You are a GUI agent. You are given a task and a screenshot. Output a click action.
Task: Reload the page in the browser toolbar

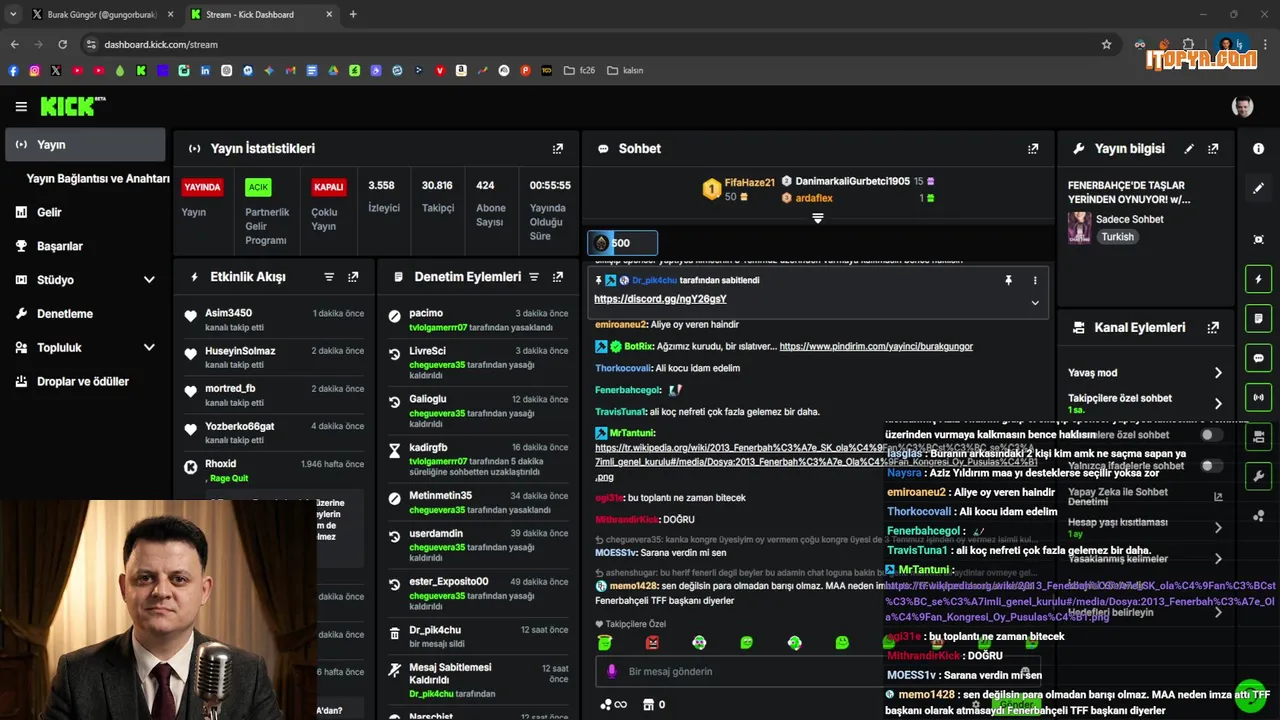(x=62, y=44)
